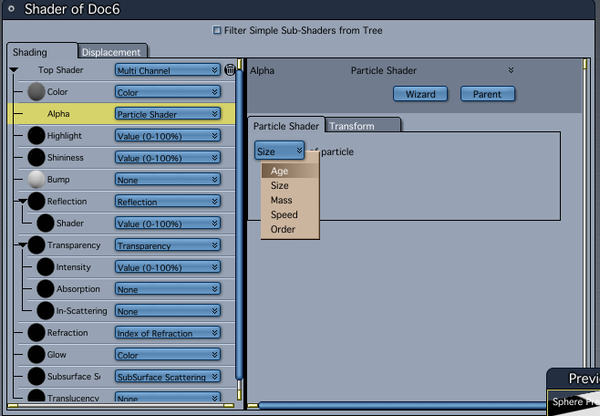Select the Particle Shader tab
The height and width of the screenshot is (416, 600).
tap(286, 126)
